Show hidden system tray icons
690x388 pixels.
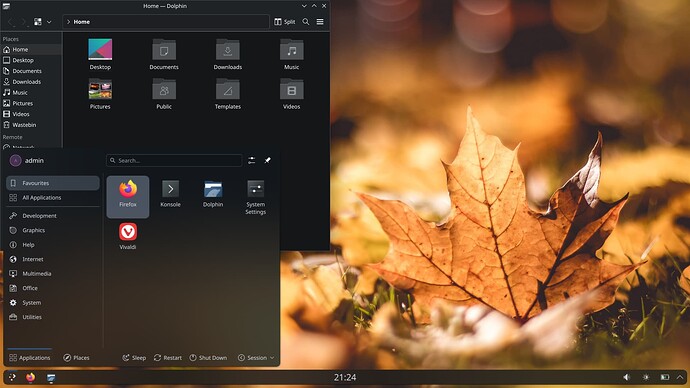pyautogui.click(x=680, y=377)
